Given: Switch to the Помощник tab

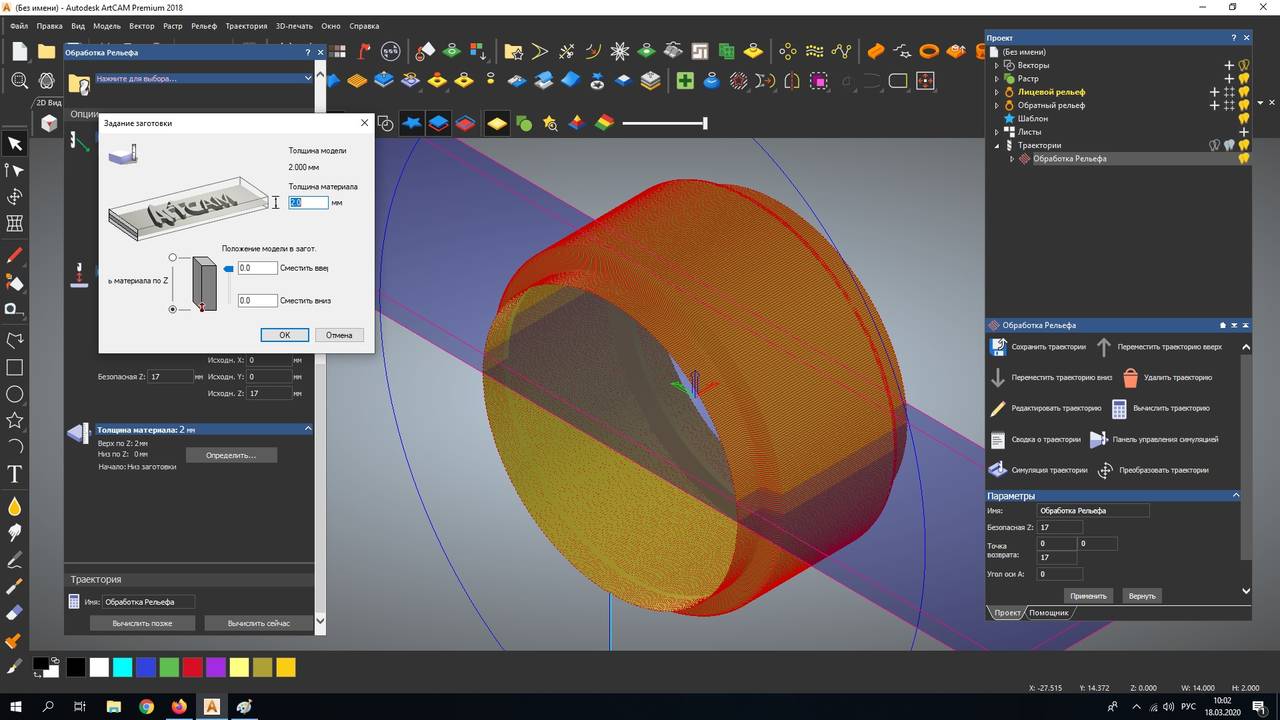Looking at the screenshot, I should click(x=1048, y=612).
